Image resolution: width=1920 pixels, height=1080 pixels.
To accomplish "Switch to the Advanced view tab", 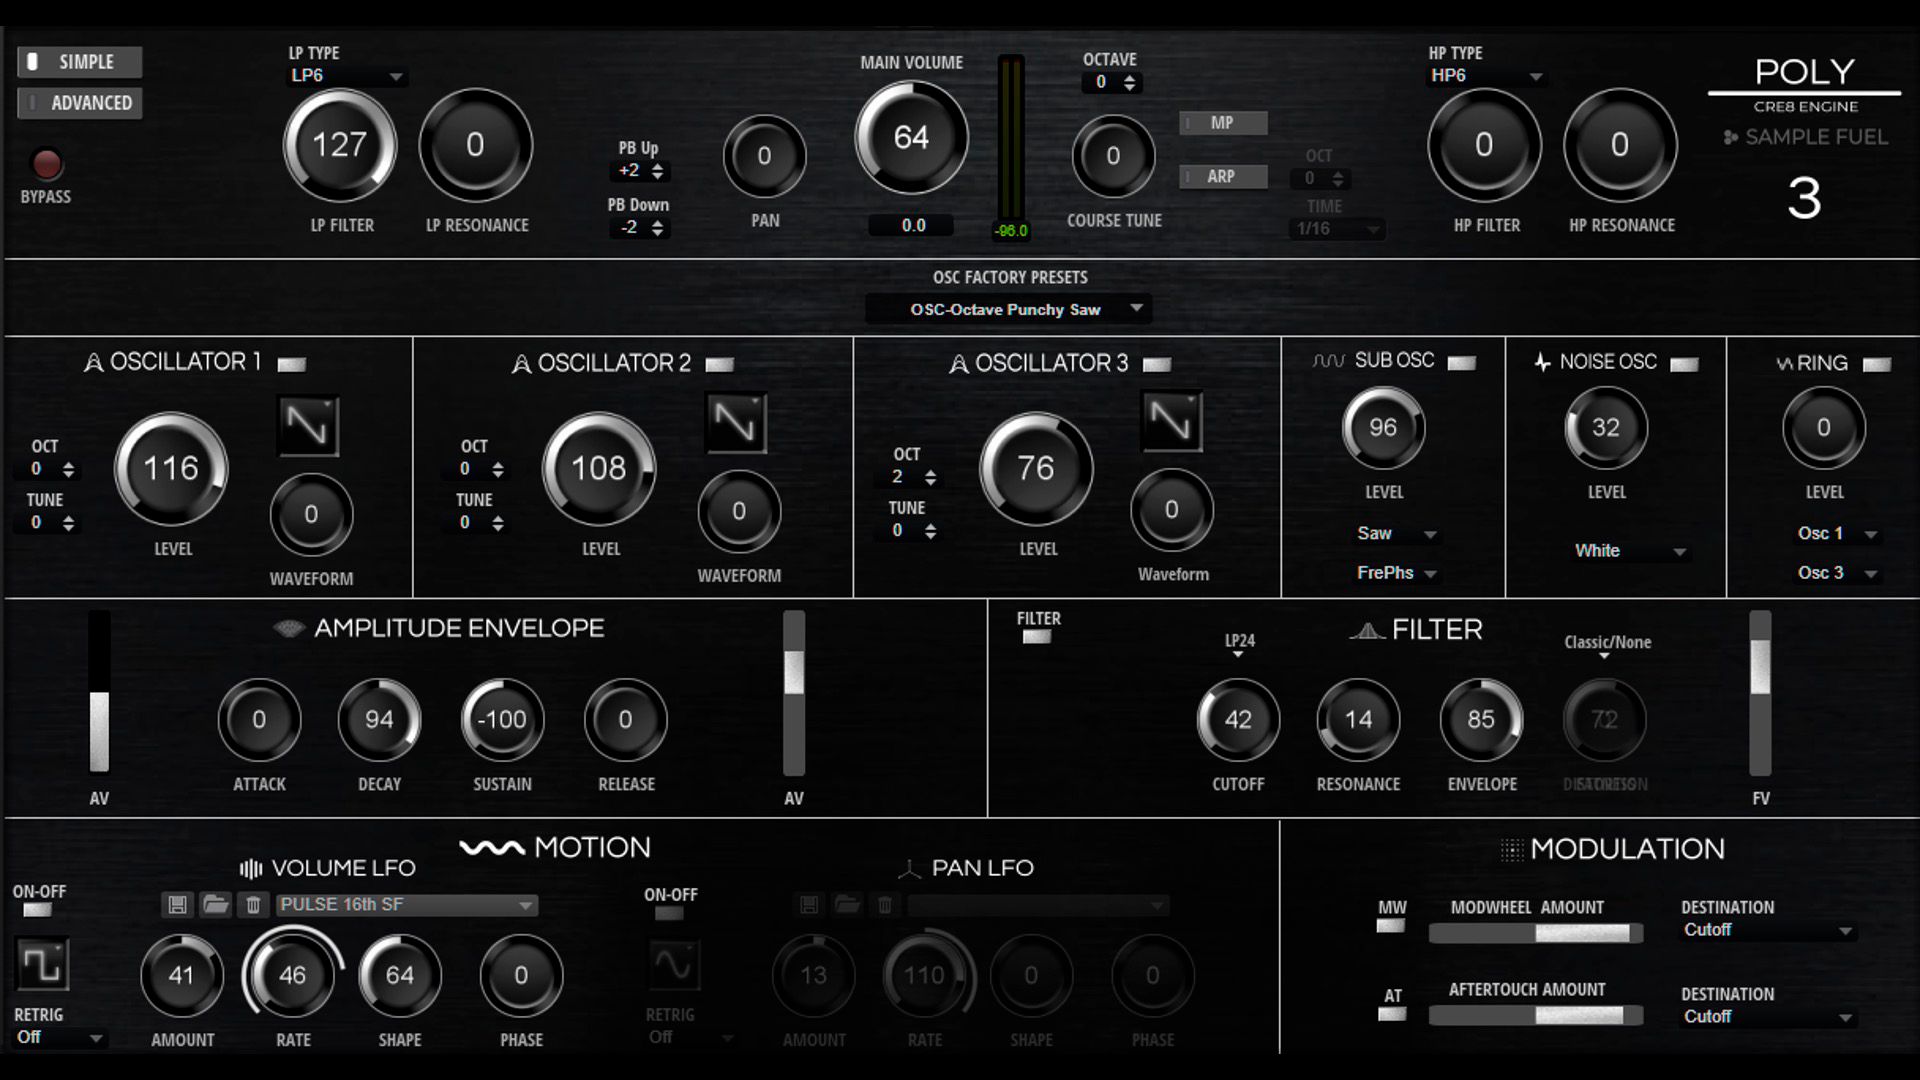I will tap(80, 103).
